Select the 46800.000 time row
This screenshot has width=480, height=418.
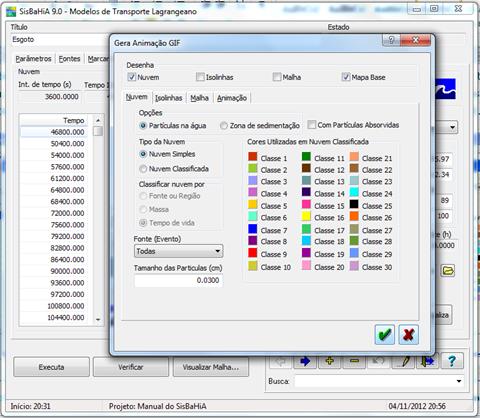54,132
